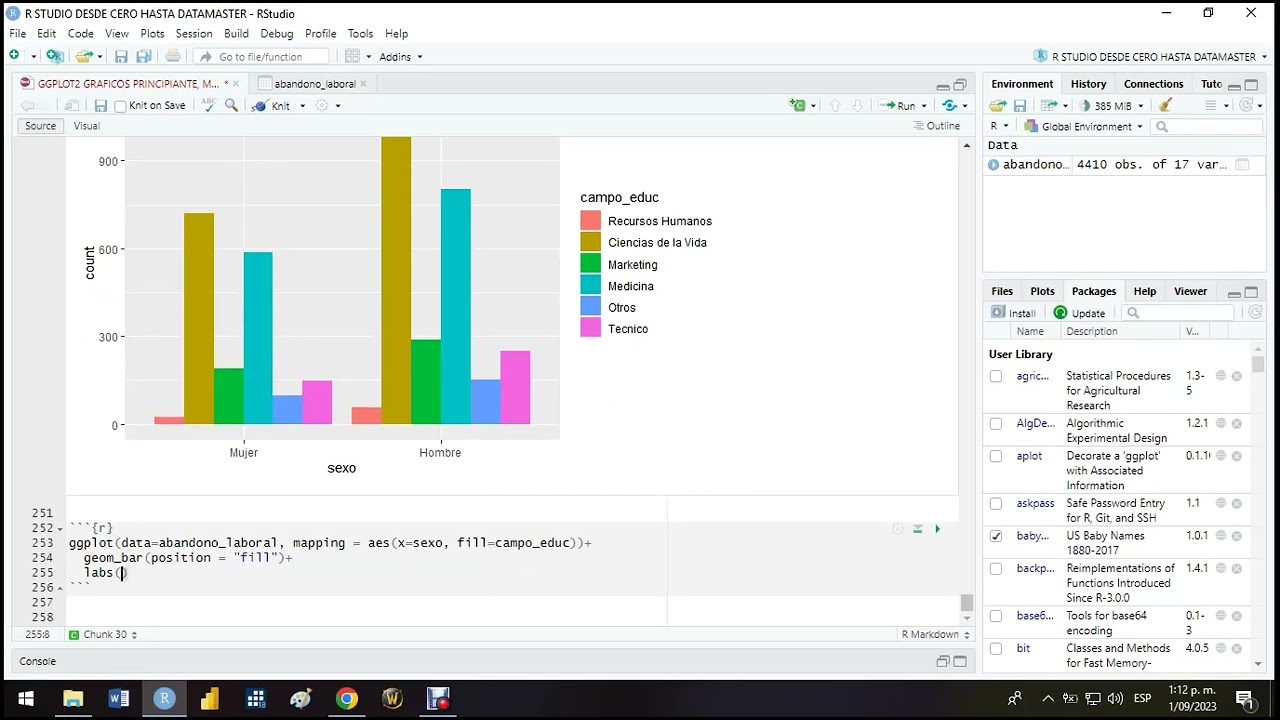Open the Knit options dropdown arrow
The height and width of the screenshot is (720, 1280).
(x=303, y=106)
